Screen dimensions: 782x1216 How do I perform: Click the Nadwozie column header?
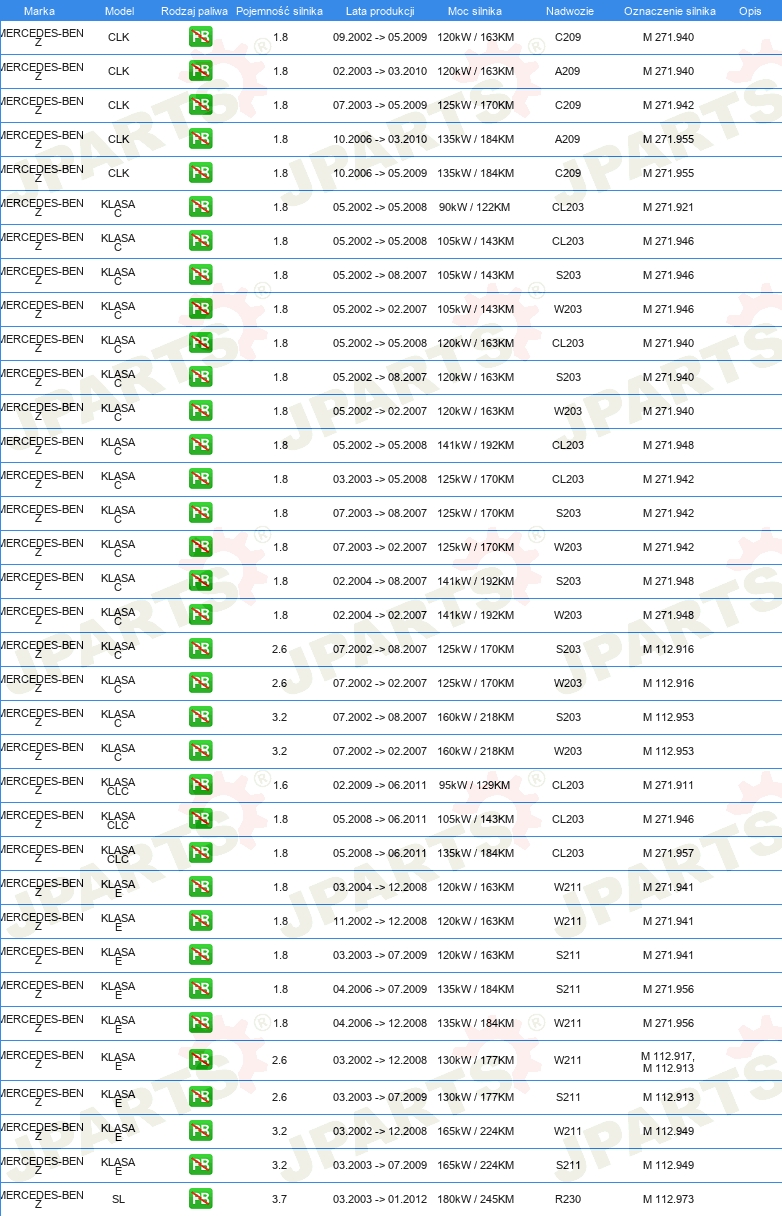tap(568, 11)
